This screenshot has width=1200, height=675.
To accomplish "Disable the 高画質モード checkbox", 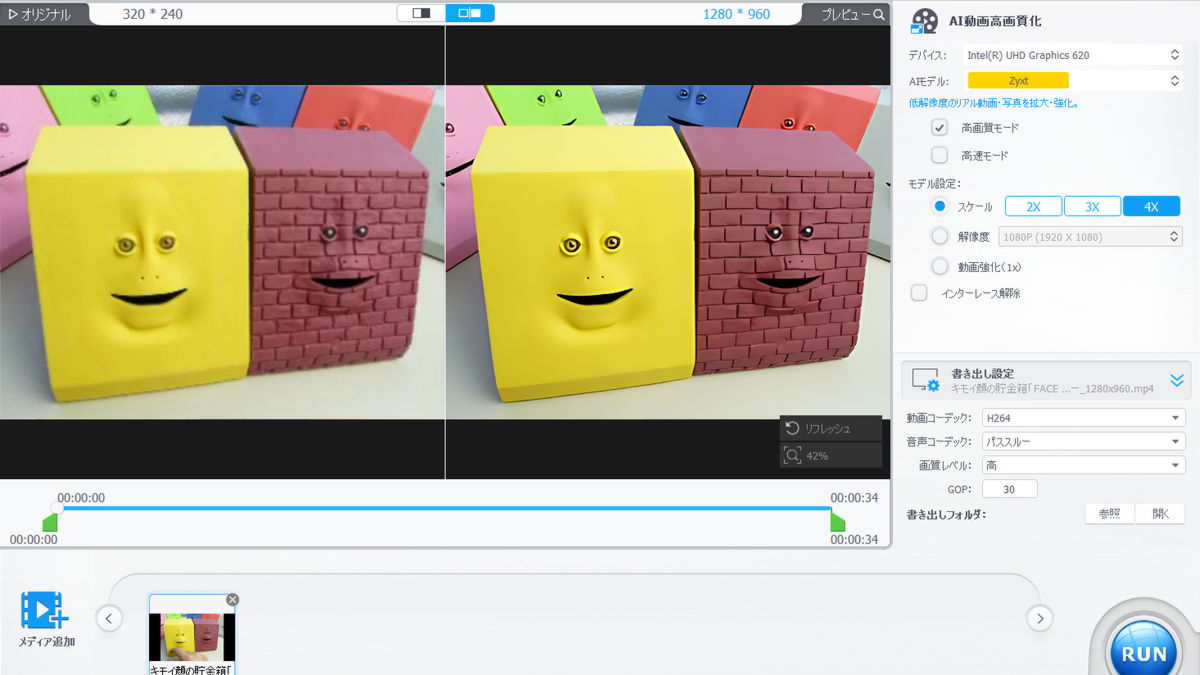I will point(938,127).
